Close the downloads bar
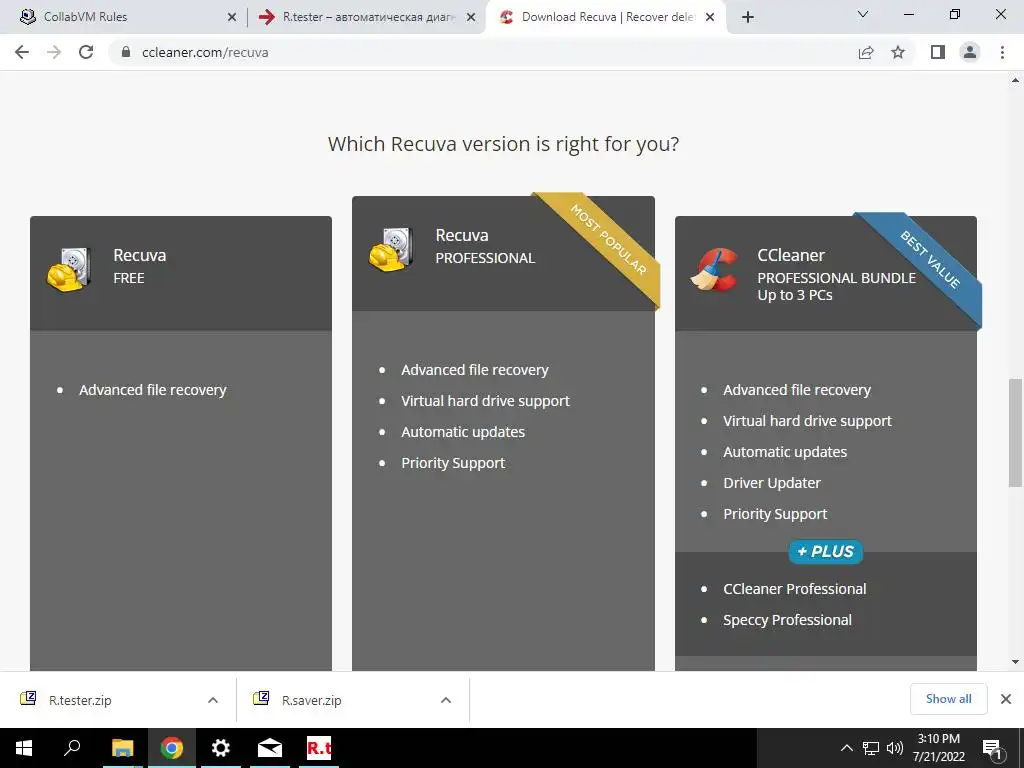Image resolution: width=1024 pixels, height=768 pixels. point(1006,699)
